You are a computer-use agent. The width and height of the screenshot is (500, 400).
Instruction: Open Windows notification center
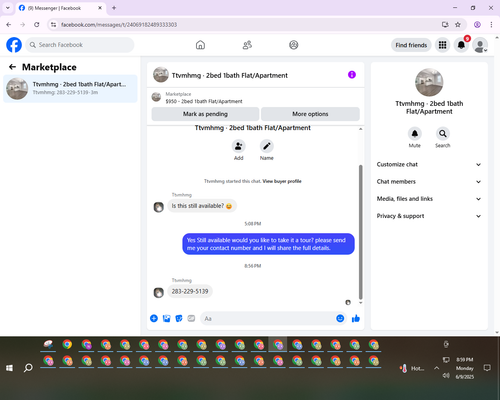point(487,368)
